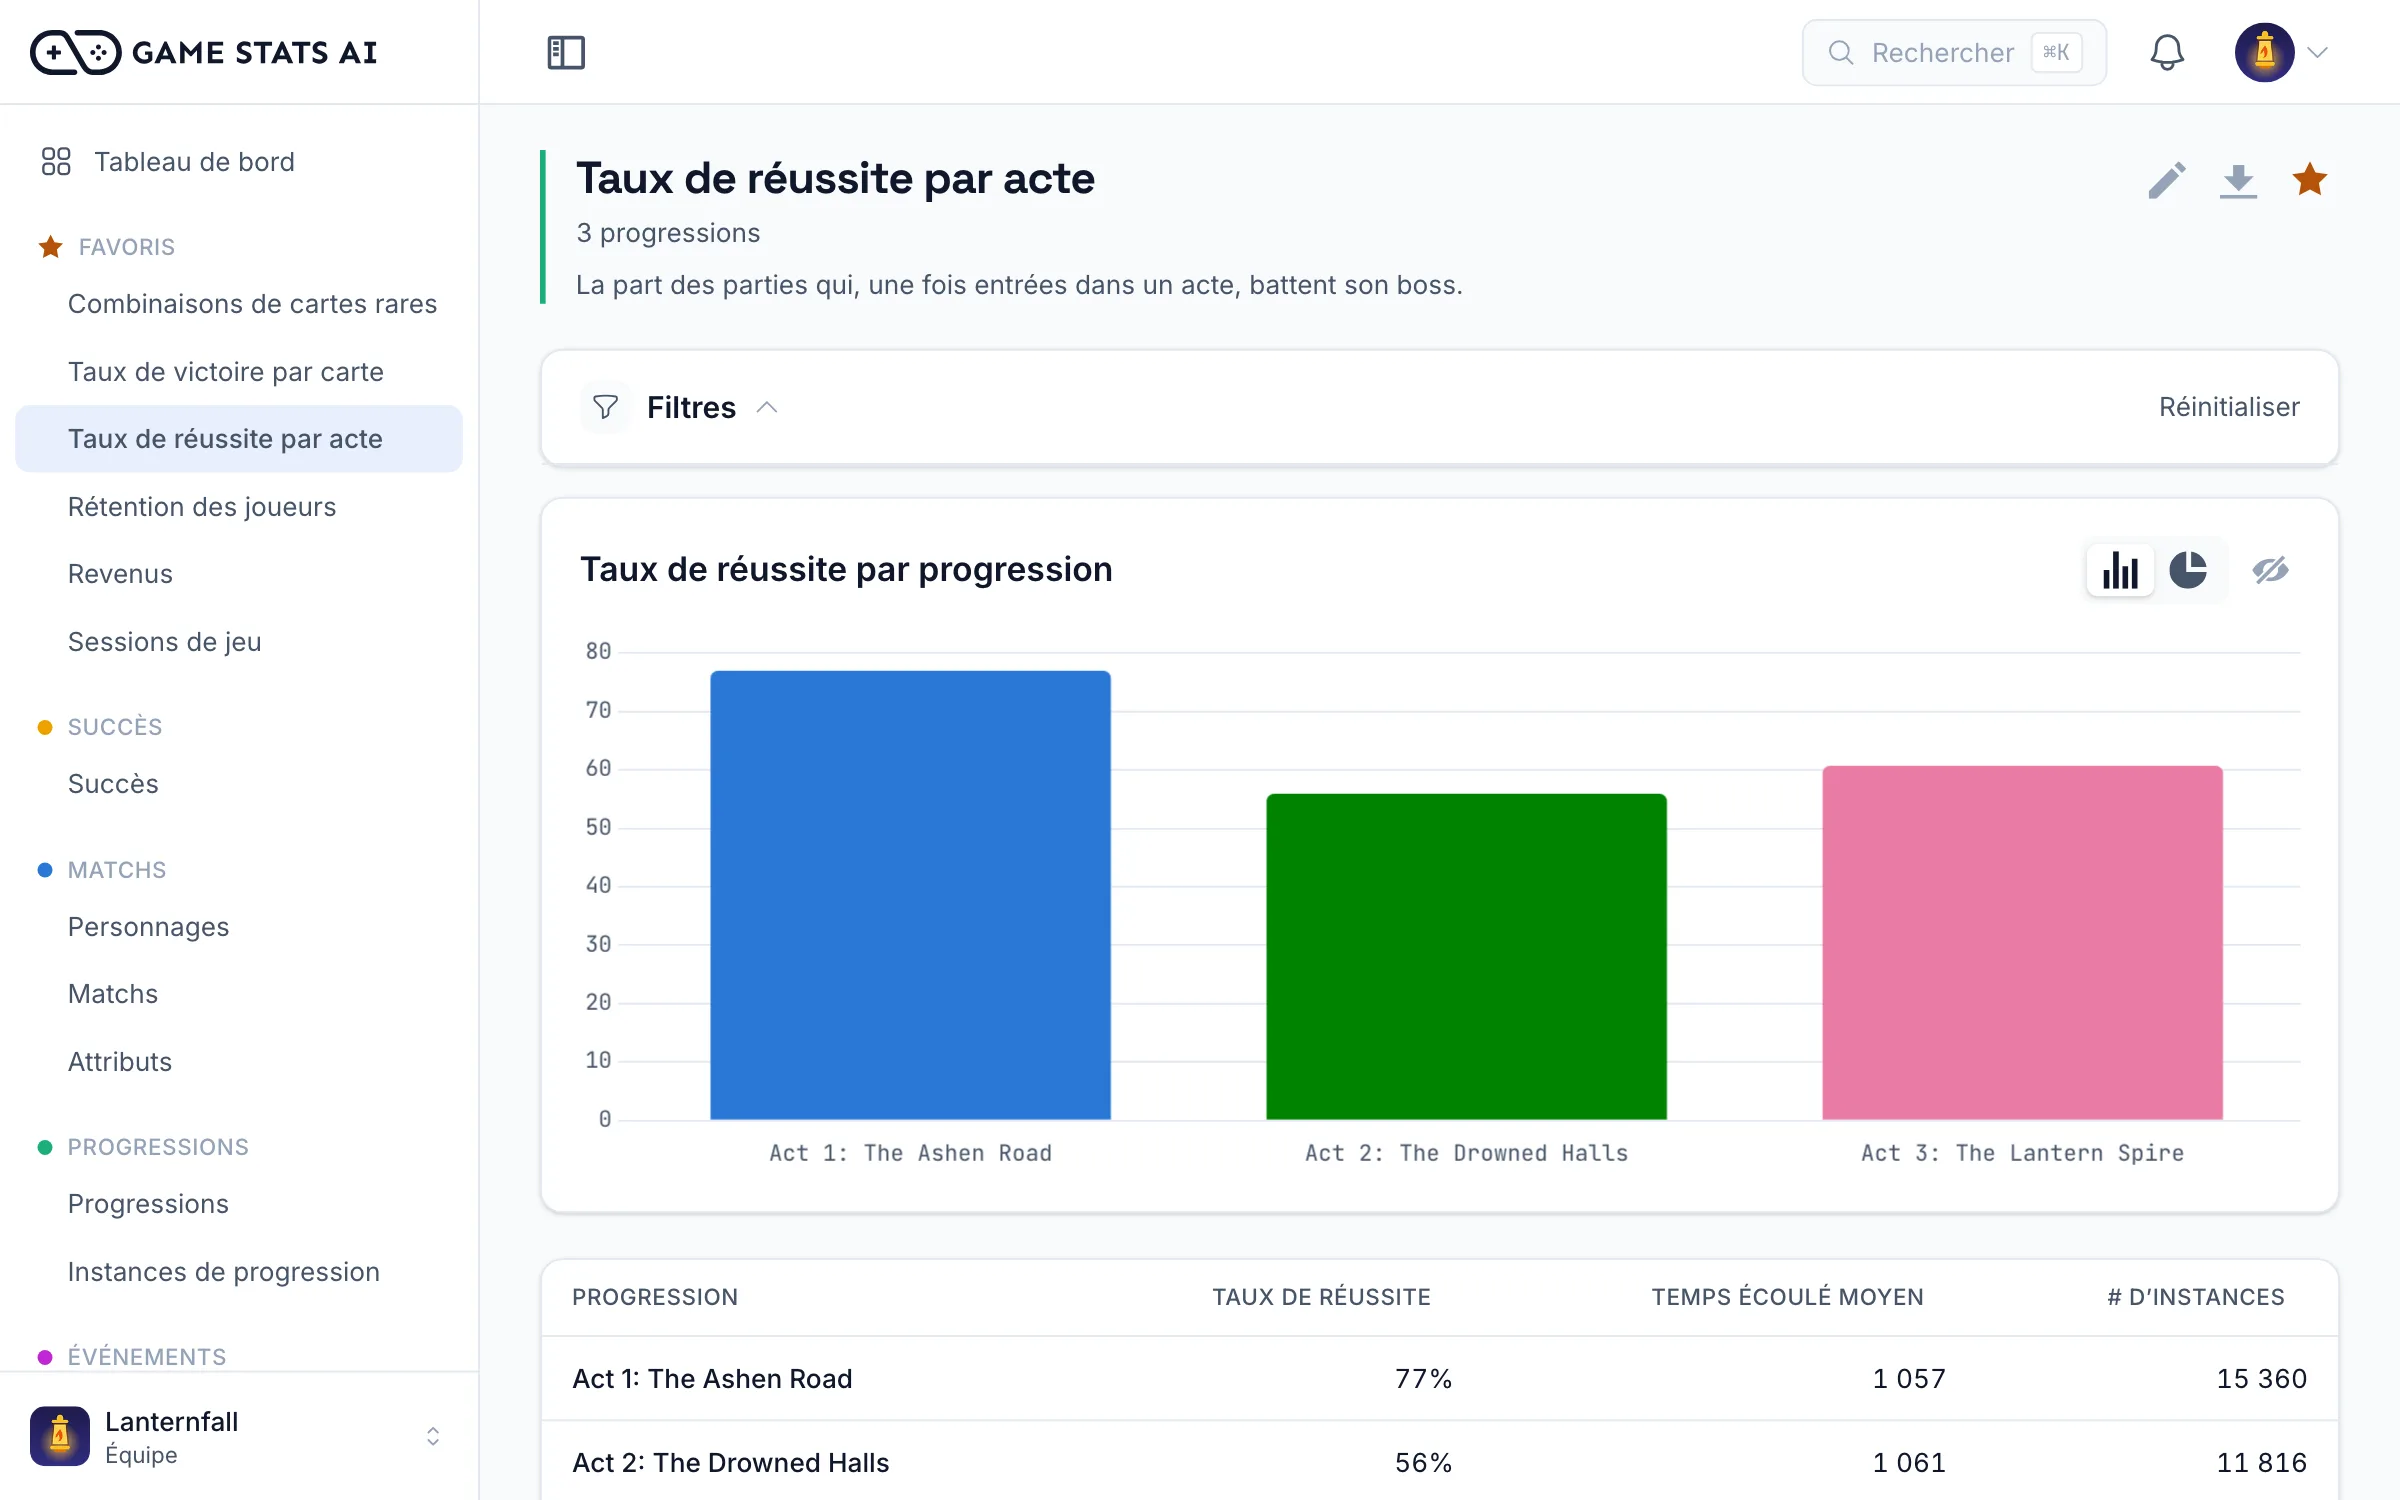Download the report
This screenshot has width=2400, height=1500.
(2238, 180)
